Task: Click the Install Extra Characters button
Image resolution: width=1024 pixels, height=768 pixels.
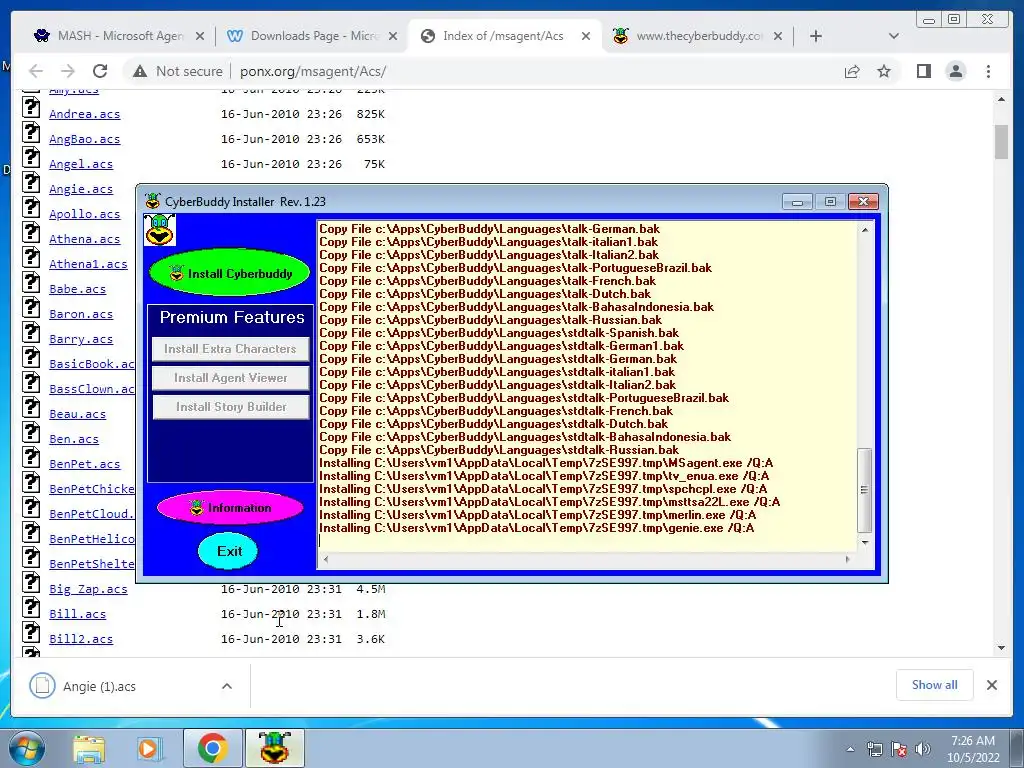Action: [230, 349]
